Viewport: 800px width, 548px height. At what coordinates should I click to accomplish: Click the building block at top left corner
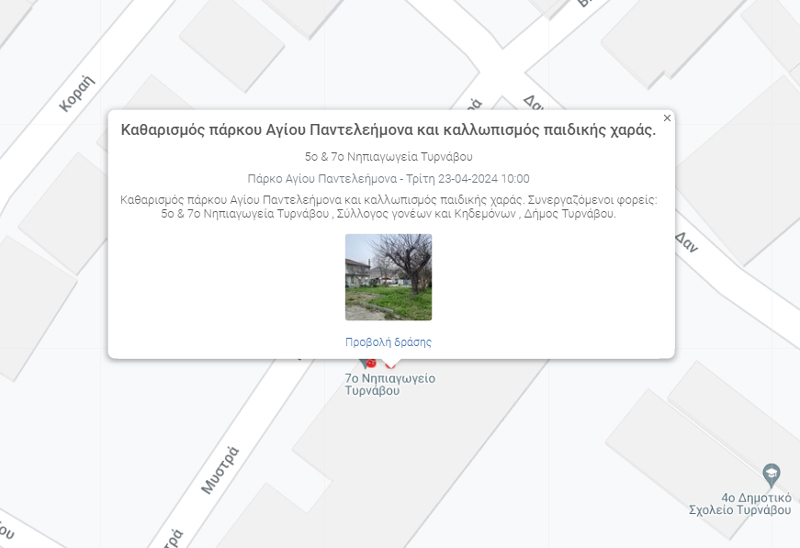pyautogui.click(x=40, y=20)
